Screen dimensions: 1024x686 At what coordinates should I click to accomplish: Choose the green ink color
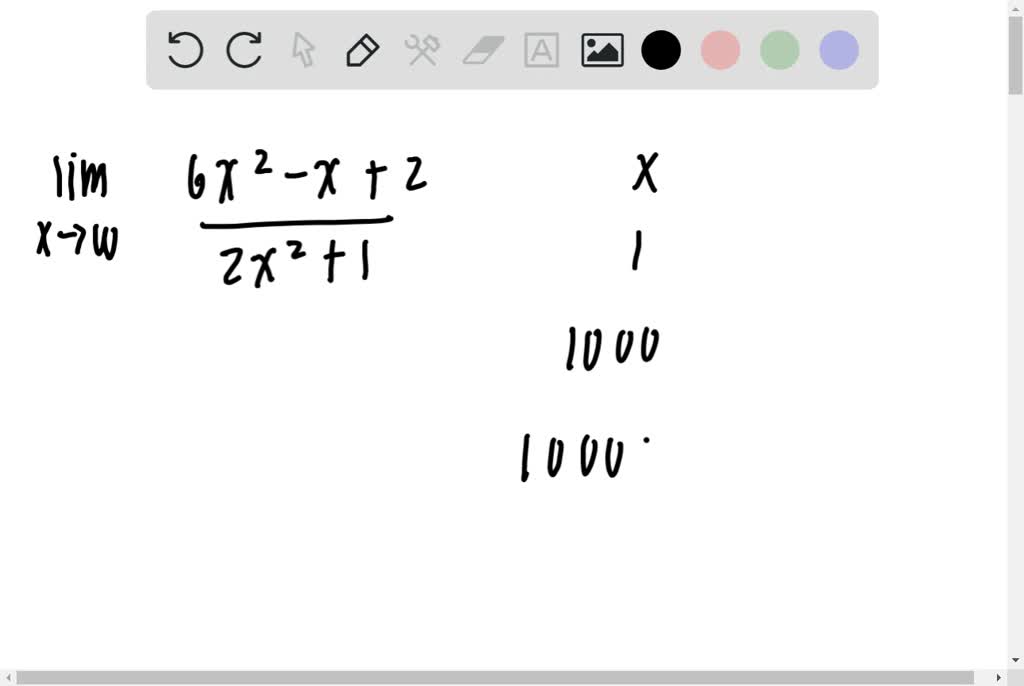(779, 49)
